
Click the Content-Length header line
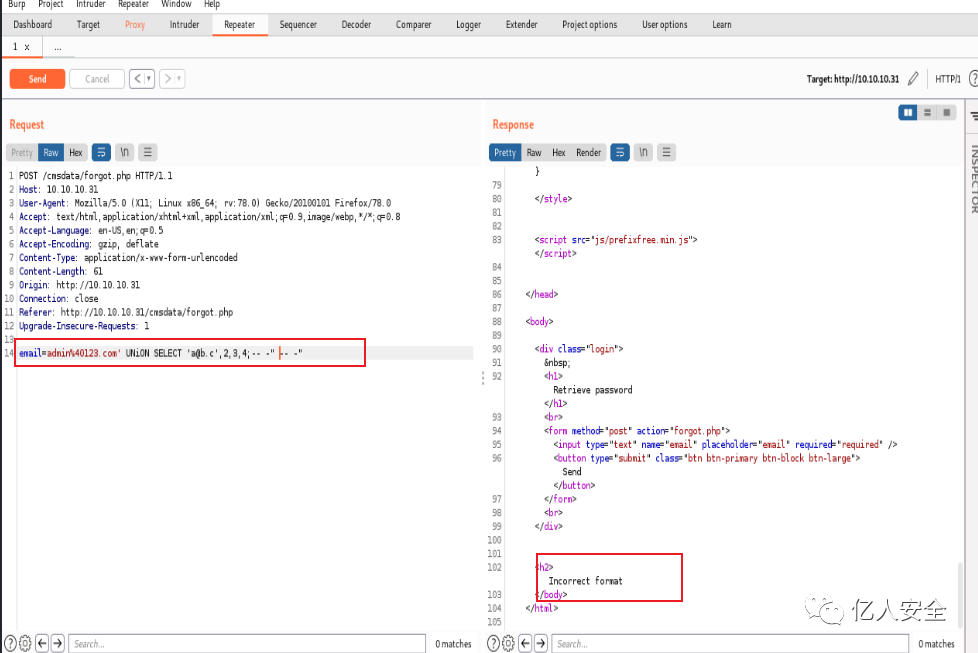(61, 271)
